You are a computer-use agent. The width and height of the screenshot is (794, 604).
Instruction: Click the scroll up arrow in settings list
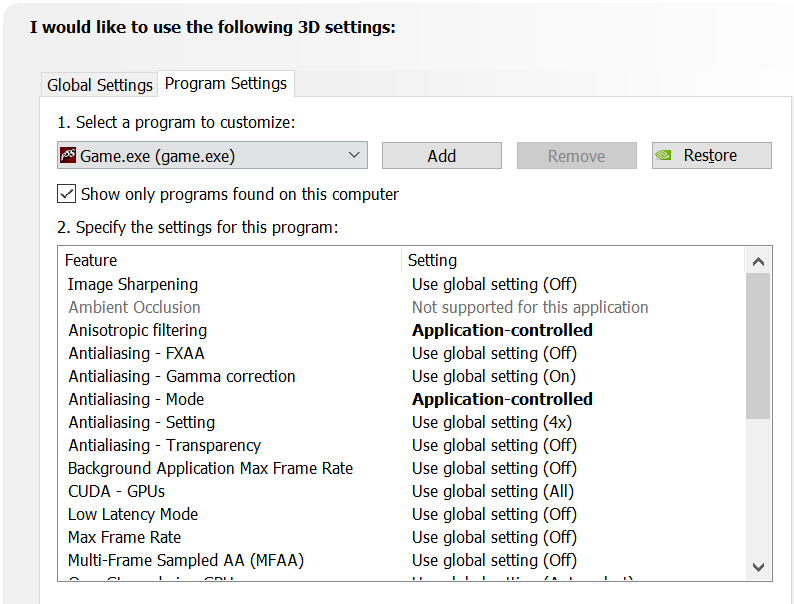click(759, 261)
